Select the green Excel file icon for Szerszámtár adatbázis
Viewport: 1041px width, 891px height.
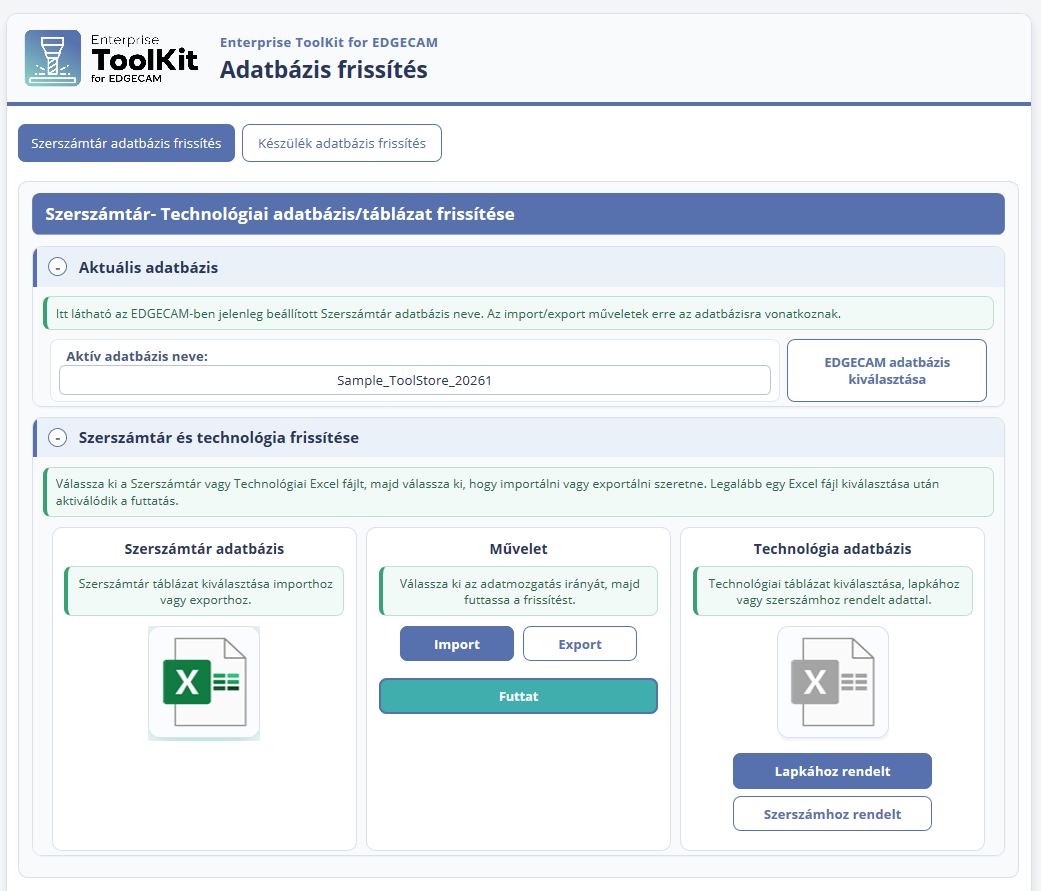click(x=204, y=683)
